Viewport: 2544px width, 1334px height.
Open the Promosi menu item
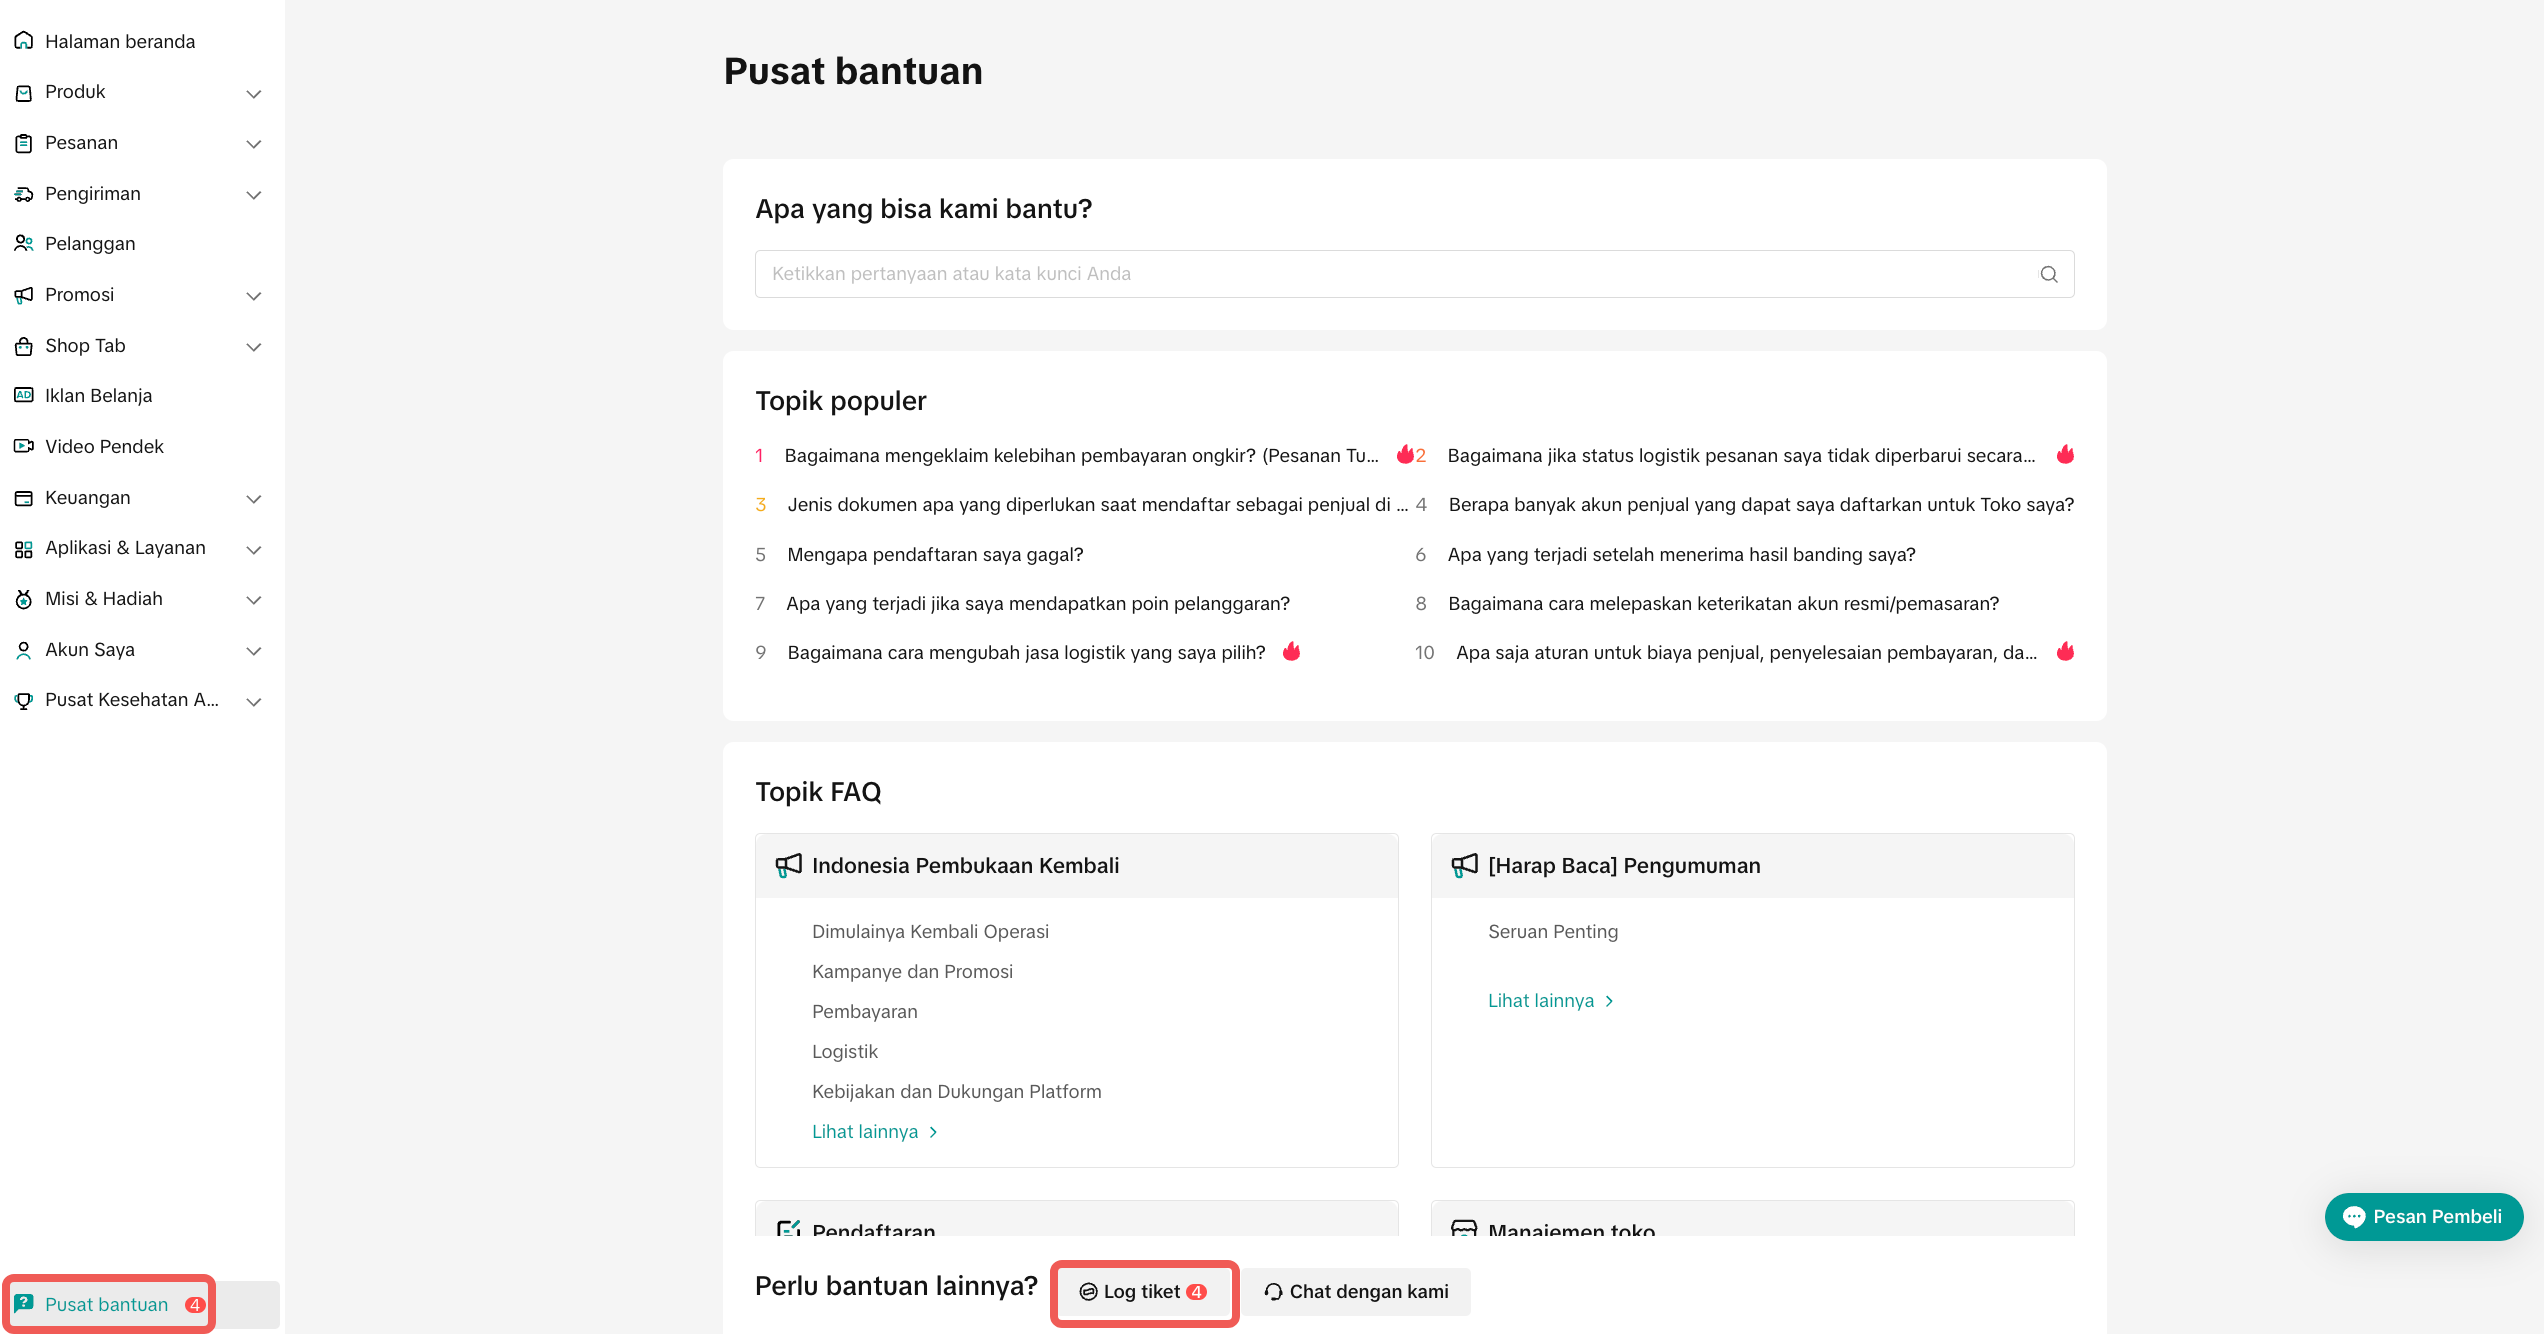coord(80,295)
